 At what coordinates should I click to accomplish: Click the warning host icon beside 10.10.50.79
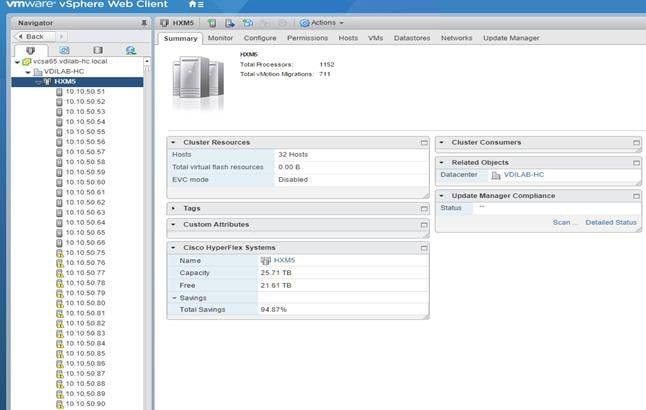[x=60, y=293]
